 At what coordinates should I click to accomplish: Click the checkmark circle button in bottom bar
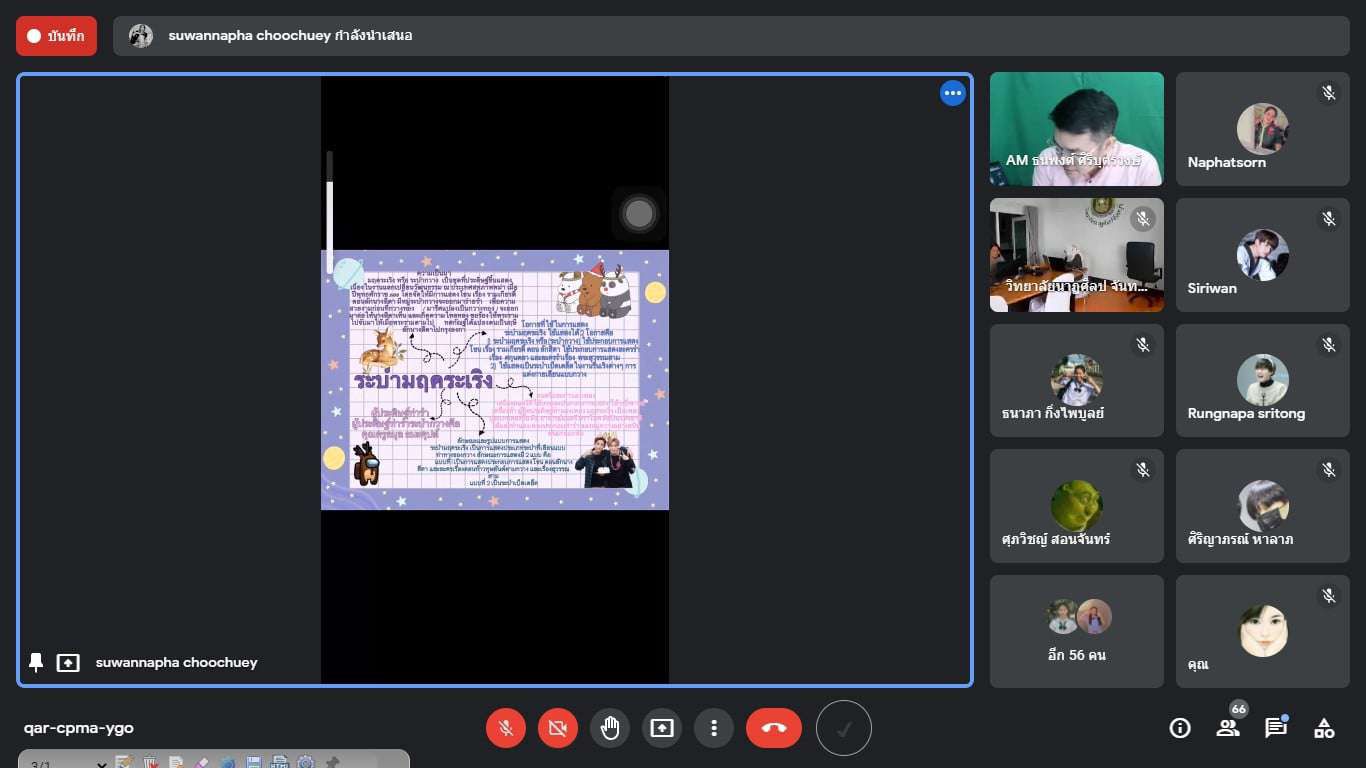(844, 728)
